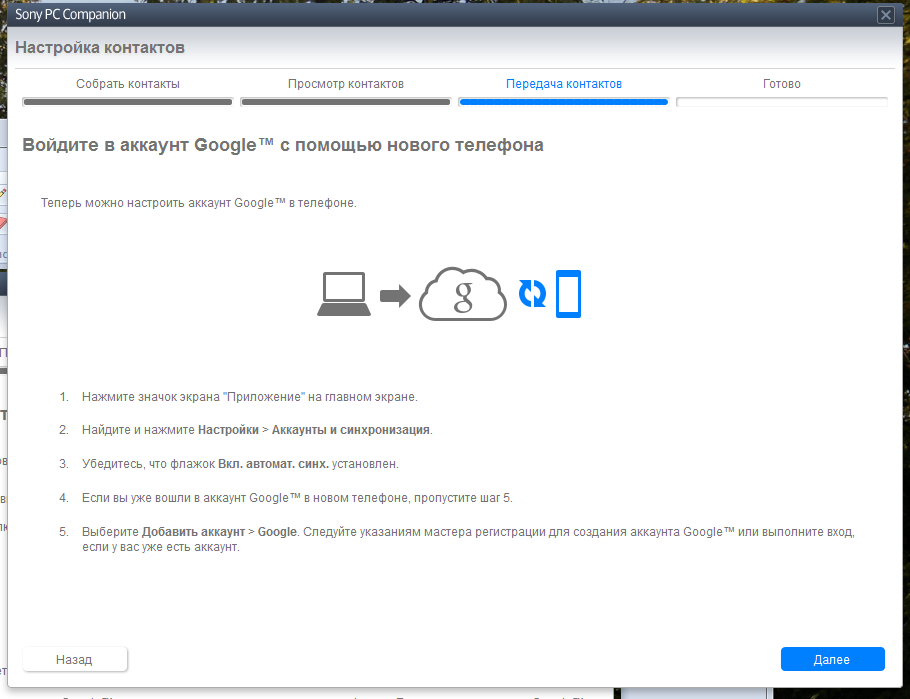
Task: Select the Просмотр контактов step
Action: click(346, 84)
